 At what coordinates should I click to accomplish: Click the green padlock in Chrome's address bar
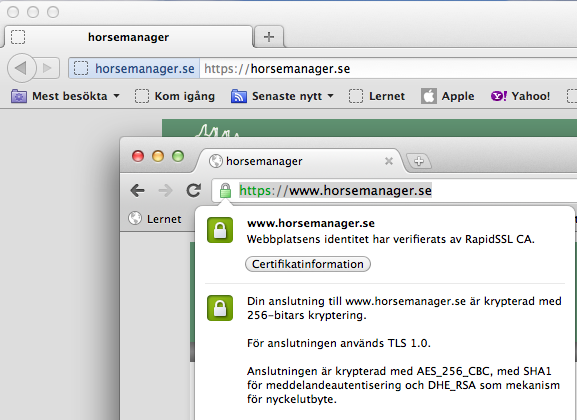[225, 191]
